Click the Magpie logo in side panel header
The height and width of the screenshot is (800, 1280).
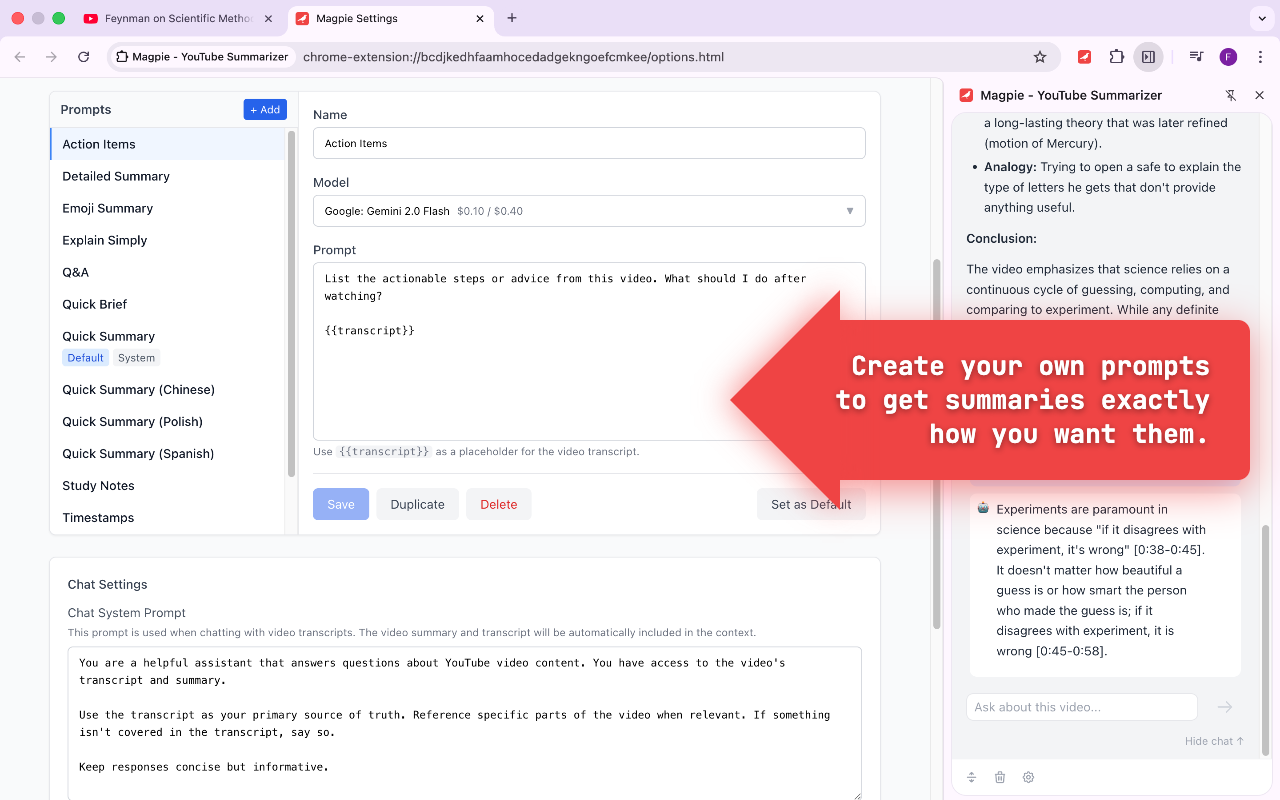(966, 95)
